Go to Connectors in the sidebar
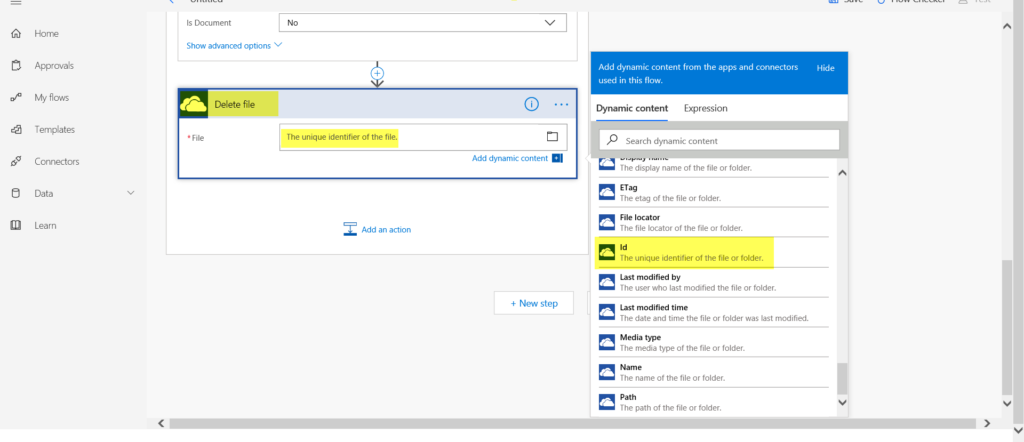1024x442 pixels. pyautogui.click(x=56, y=162)
